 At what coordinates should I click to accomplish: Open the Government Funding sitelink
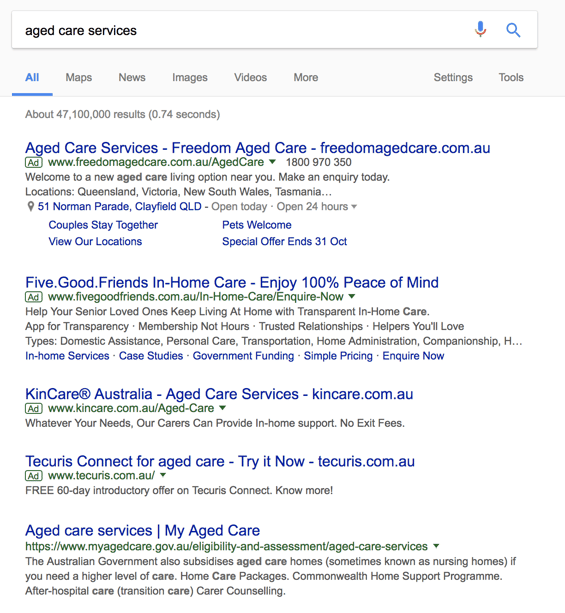point(243,356)
